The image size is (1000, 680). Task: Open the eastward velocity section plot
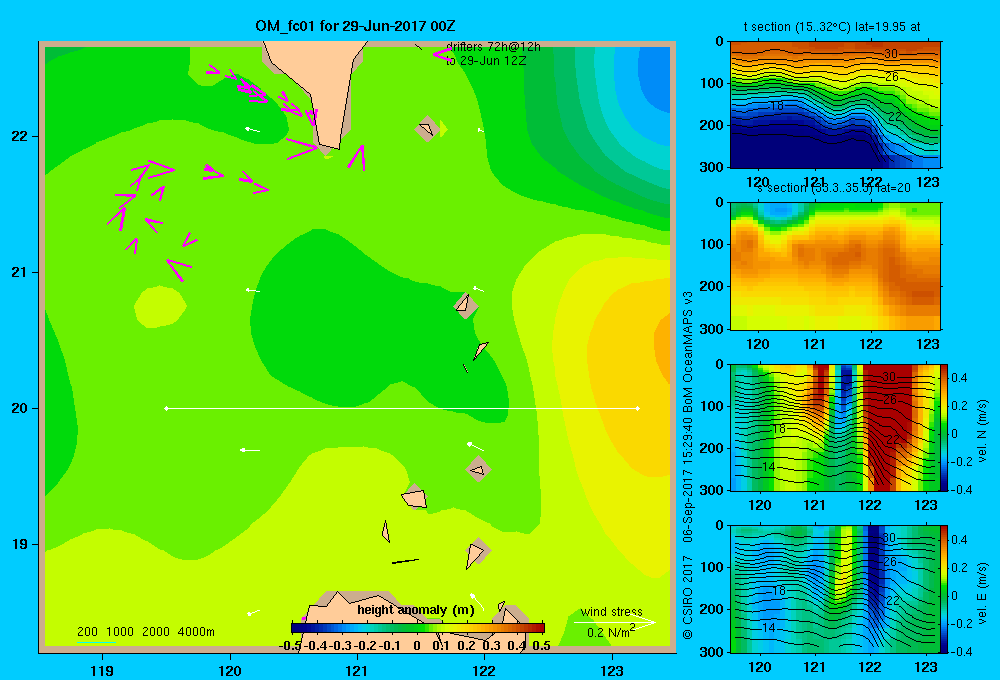[x=835, y=589]
